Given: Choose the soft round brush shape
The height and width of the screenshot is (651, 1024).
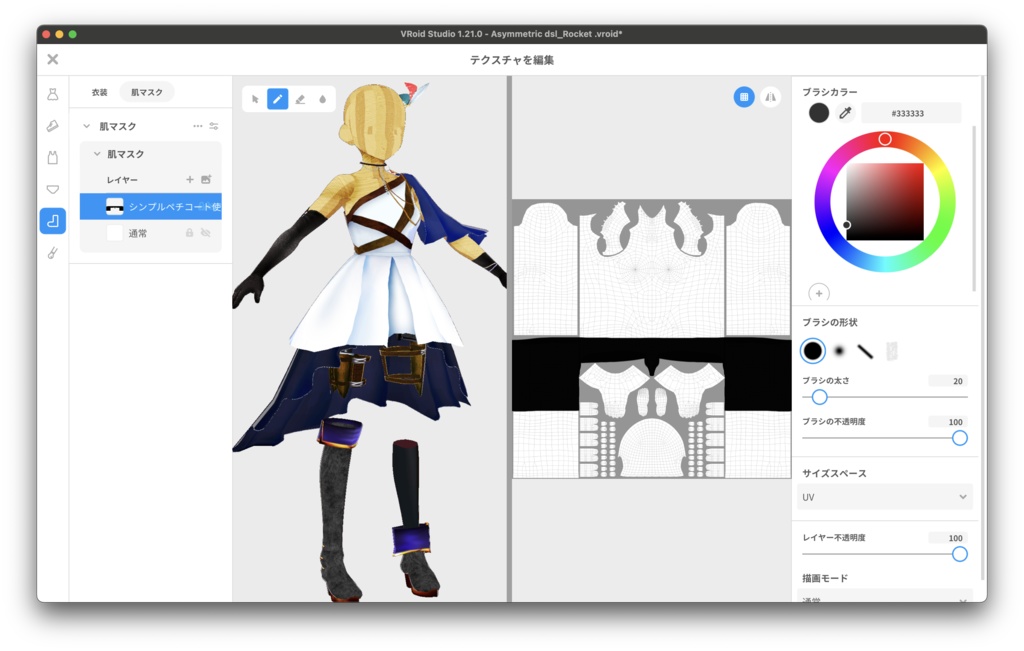Looking at the screenshot, I should [840, 351].
